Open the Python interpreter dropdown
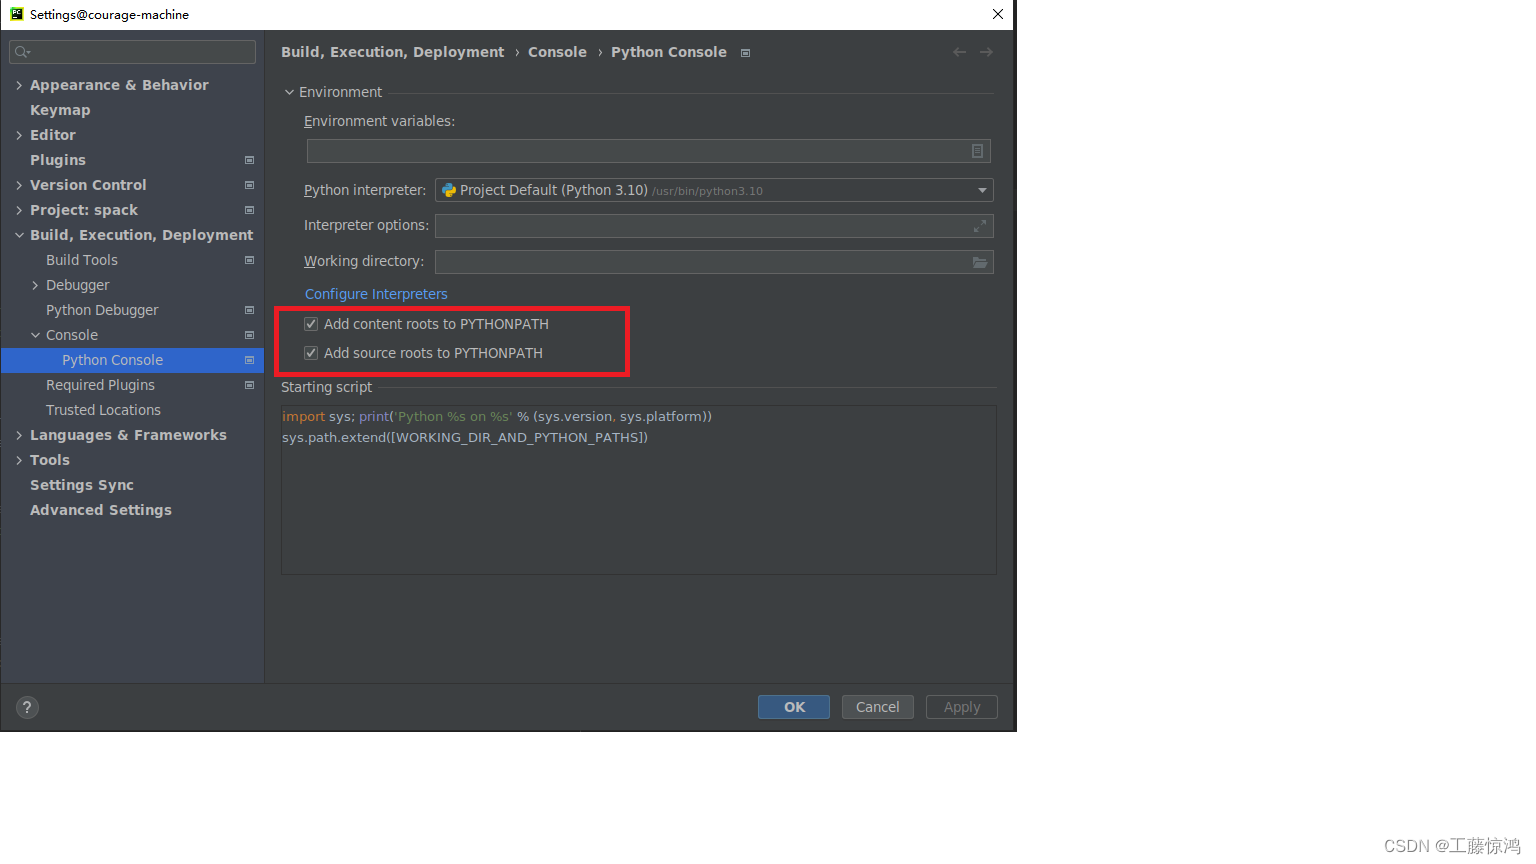 pyautogui.click(x=981, y=190)
